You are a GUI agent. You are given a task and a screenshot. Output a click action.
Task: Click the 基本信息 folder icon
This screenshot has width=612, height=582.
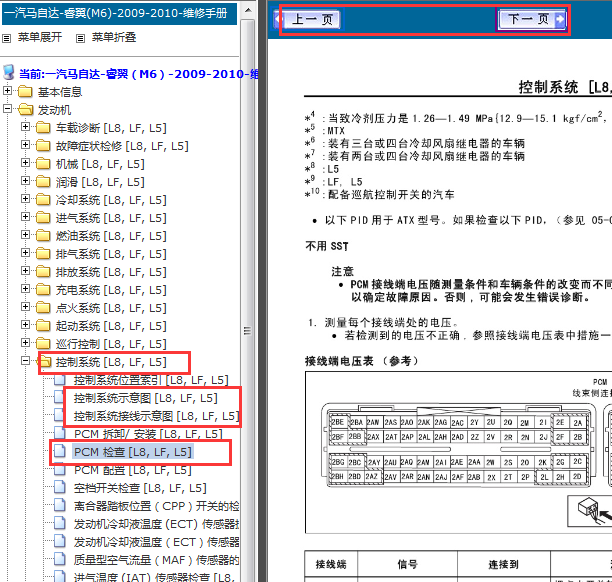pyautogui.click(x=25, y=92)
